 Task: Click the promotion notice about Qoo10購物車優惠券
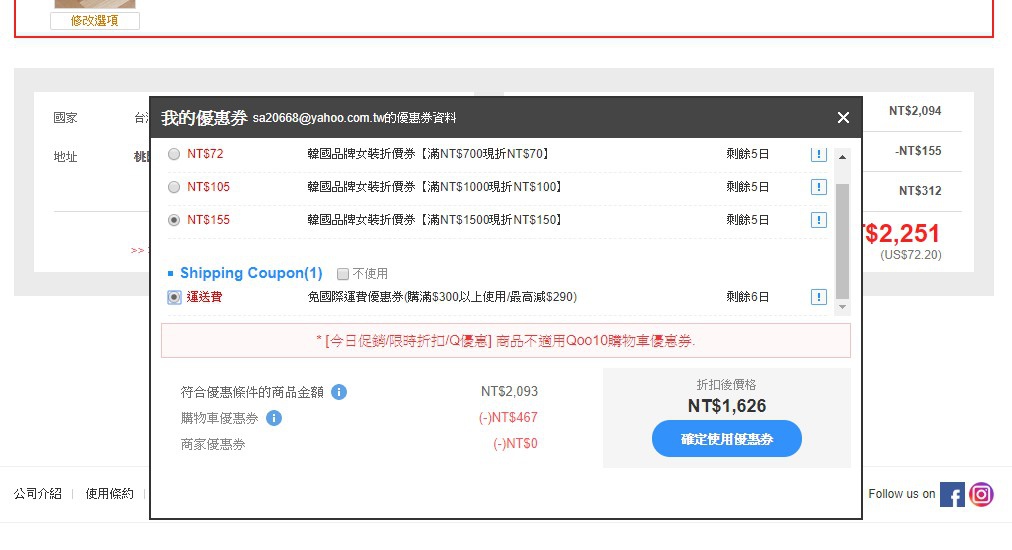[x=505, y=341]
